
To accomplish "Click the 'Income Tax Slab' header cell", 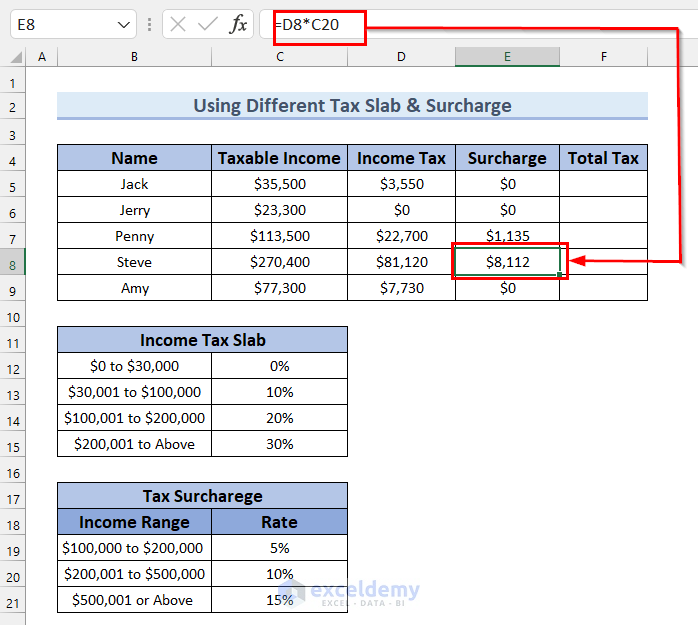I will 203,340.
